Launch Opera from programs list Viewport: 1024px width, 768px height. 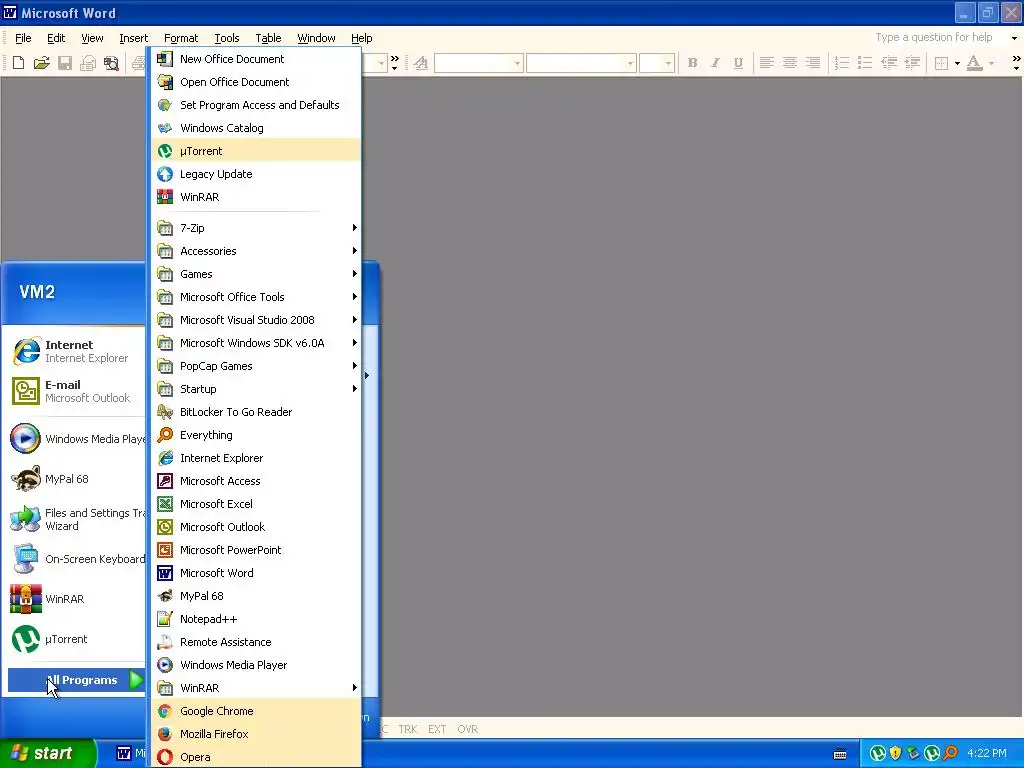256,757
